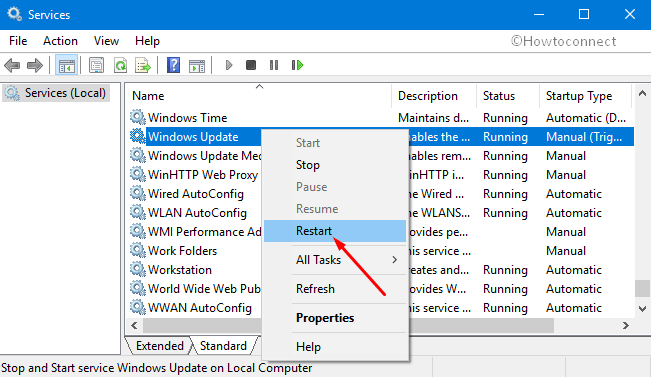Click the Services gear icon in title bar
The image size is (651, 377).
pos(14,14)
